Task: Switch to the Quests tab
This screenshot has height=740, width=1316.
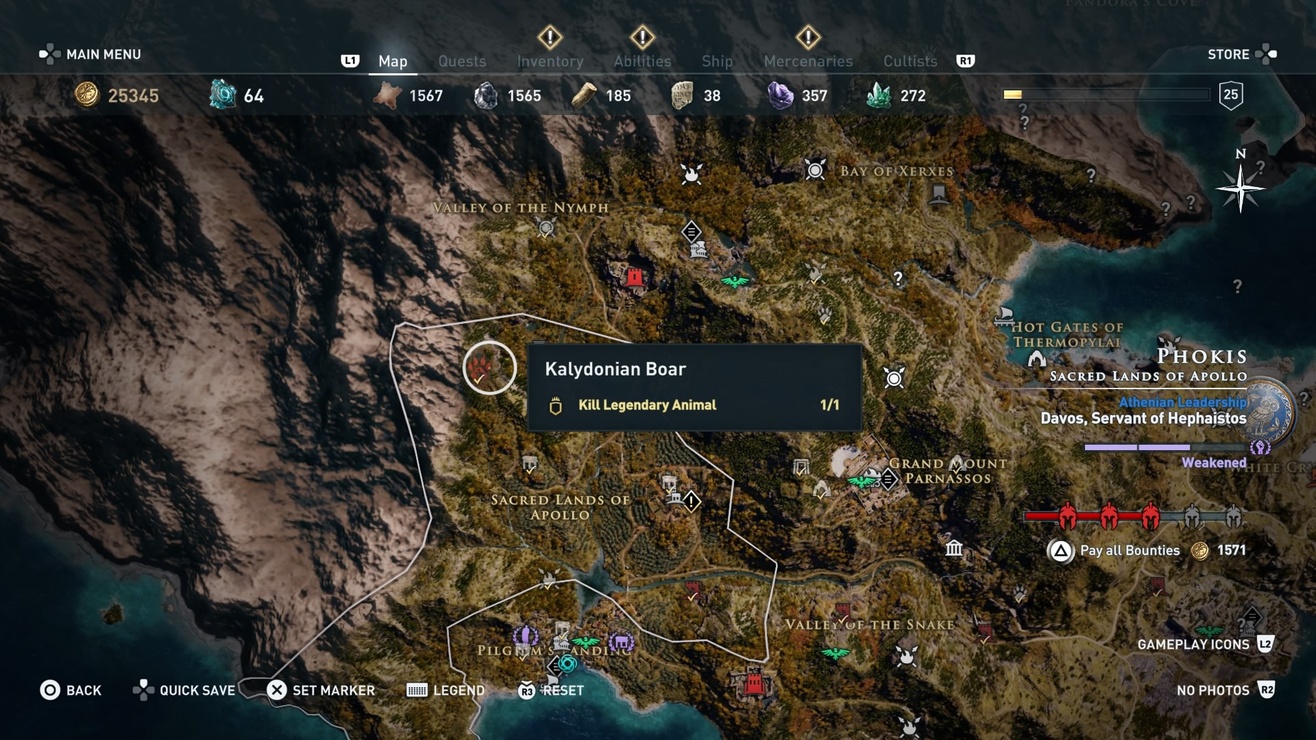Action: pos(462,61)
